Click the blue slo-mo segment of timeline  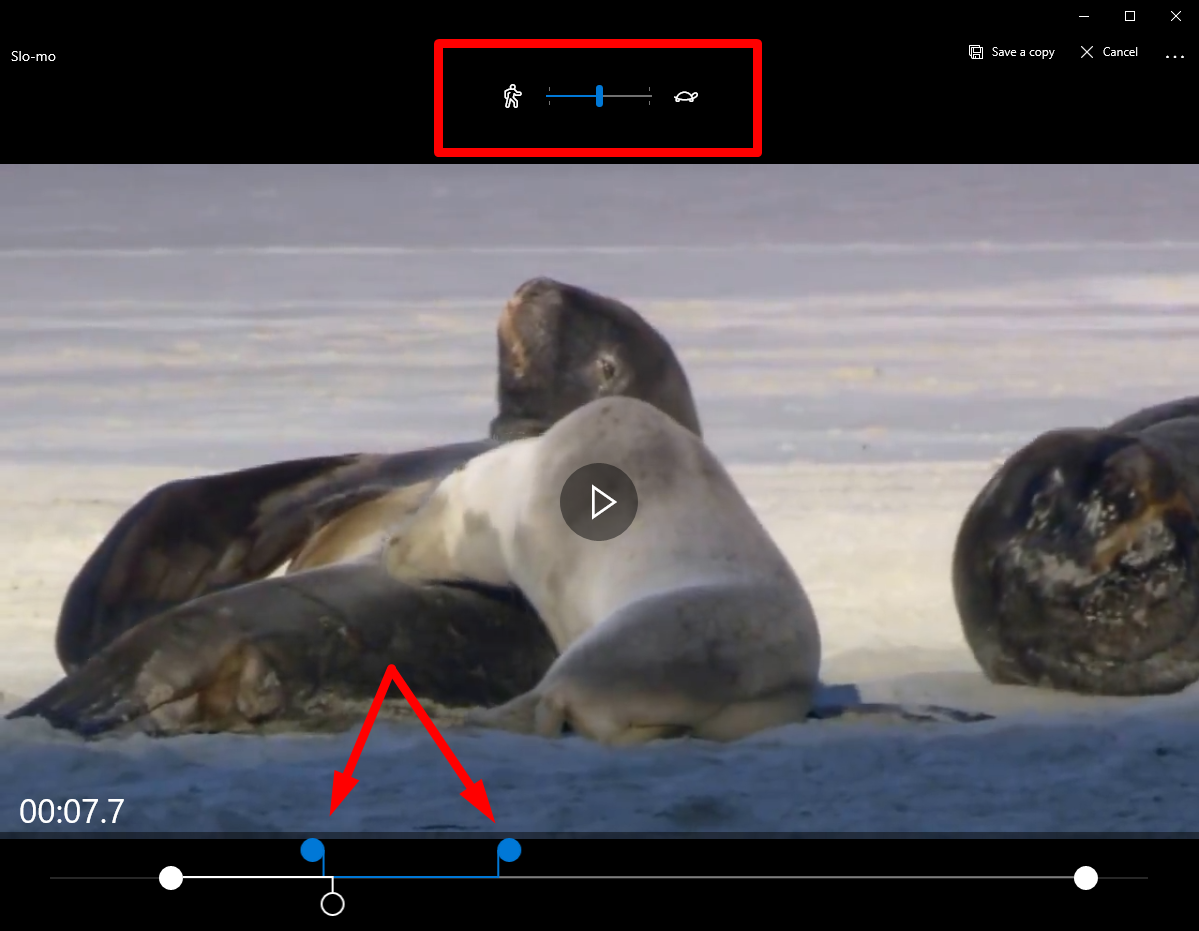click(x=416, y=877)
